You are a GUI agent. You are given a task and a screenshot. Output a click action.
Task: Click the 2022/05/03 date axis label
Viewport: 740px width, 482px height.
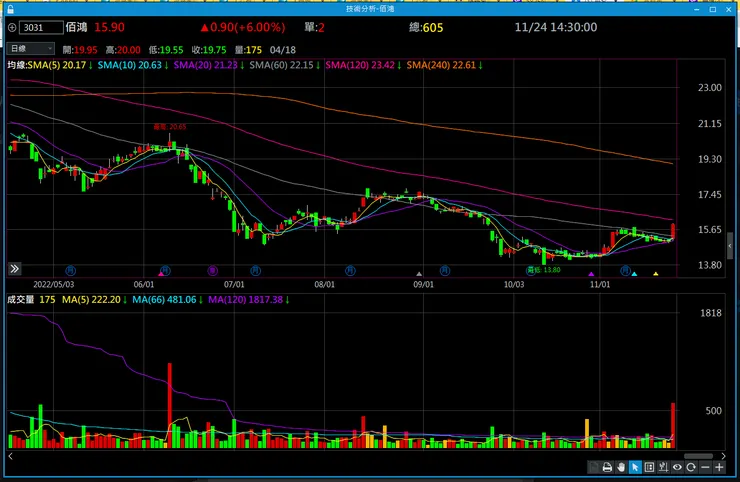[x=54, y=285]
